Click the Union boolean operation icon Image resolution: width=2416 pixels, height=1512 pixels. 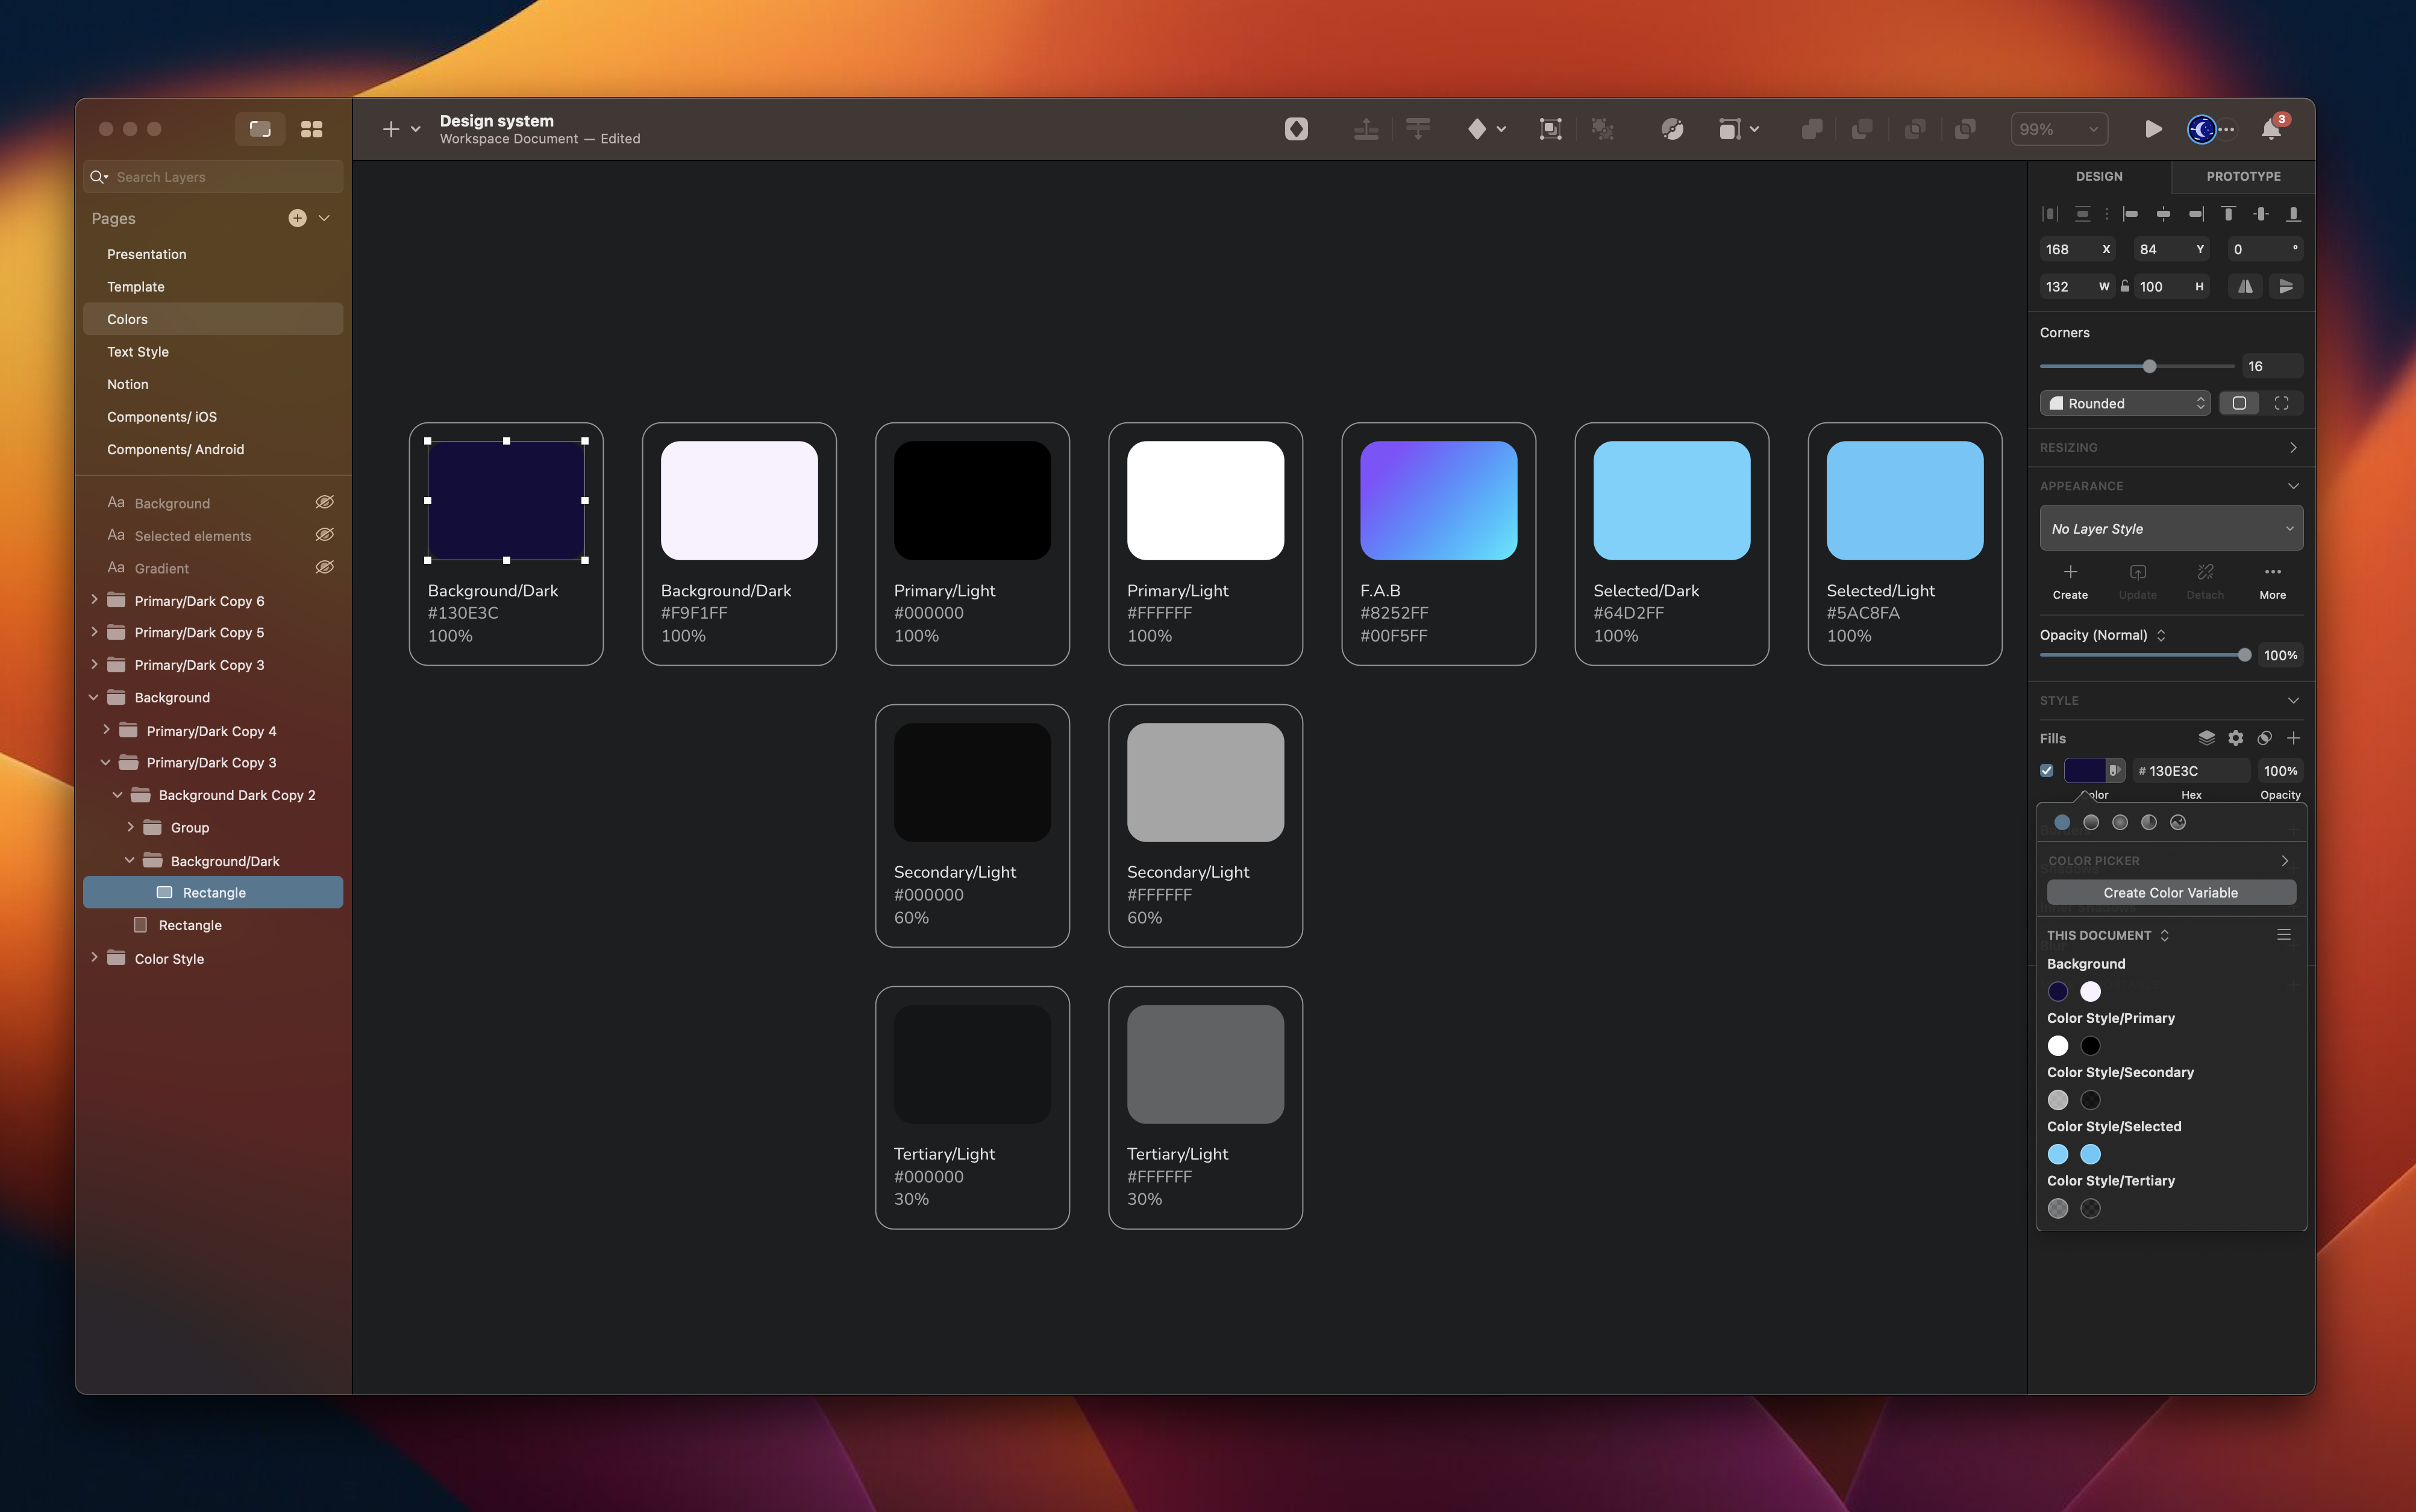1812,128
